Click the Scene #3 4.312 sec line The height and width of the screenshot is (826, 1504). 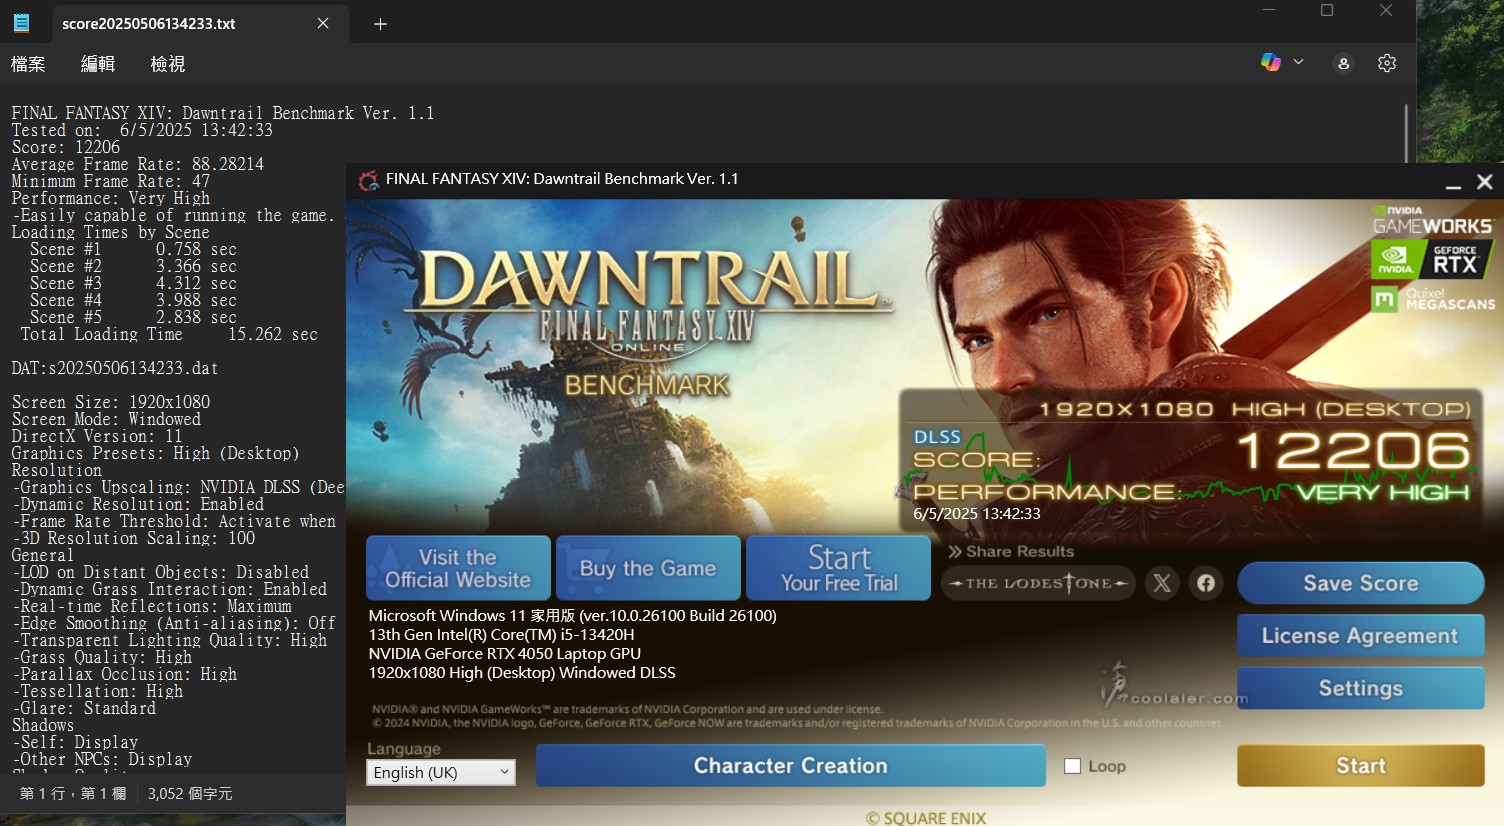pyautogui.click(x=133, y=283)
